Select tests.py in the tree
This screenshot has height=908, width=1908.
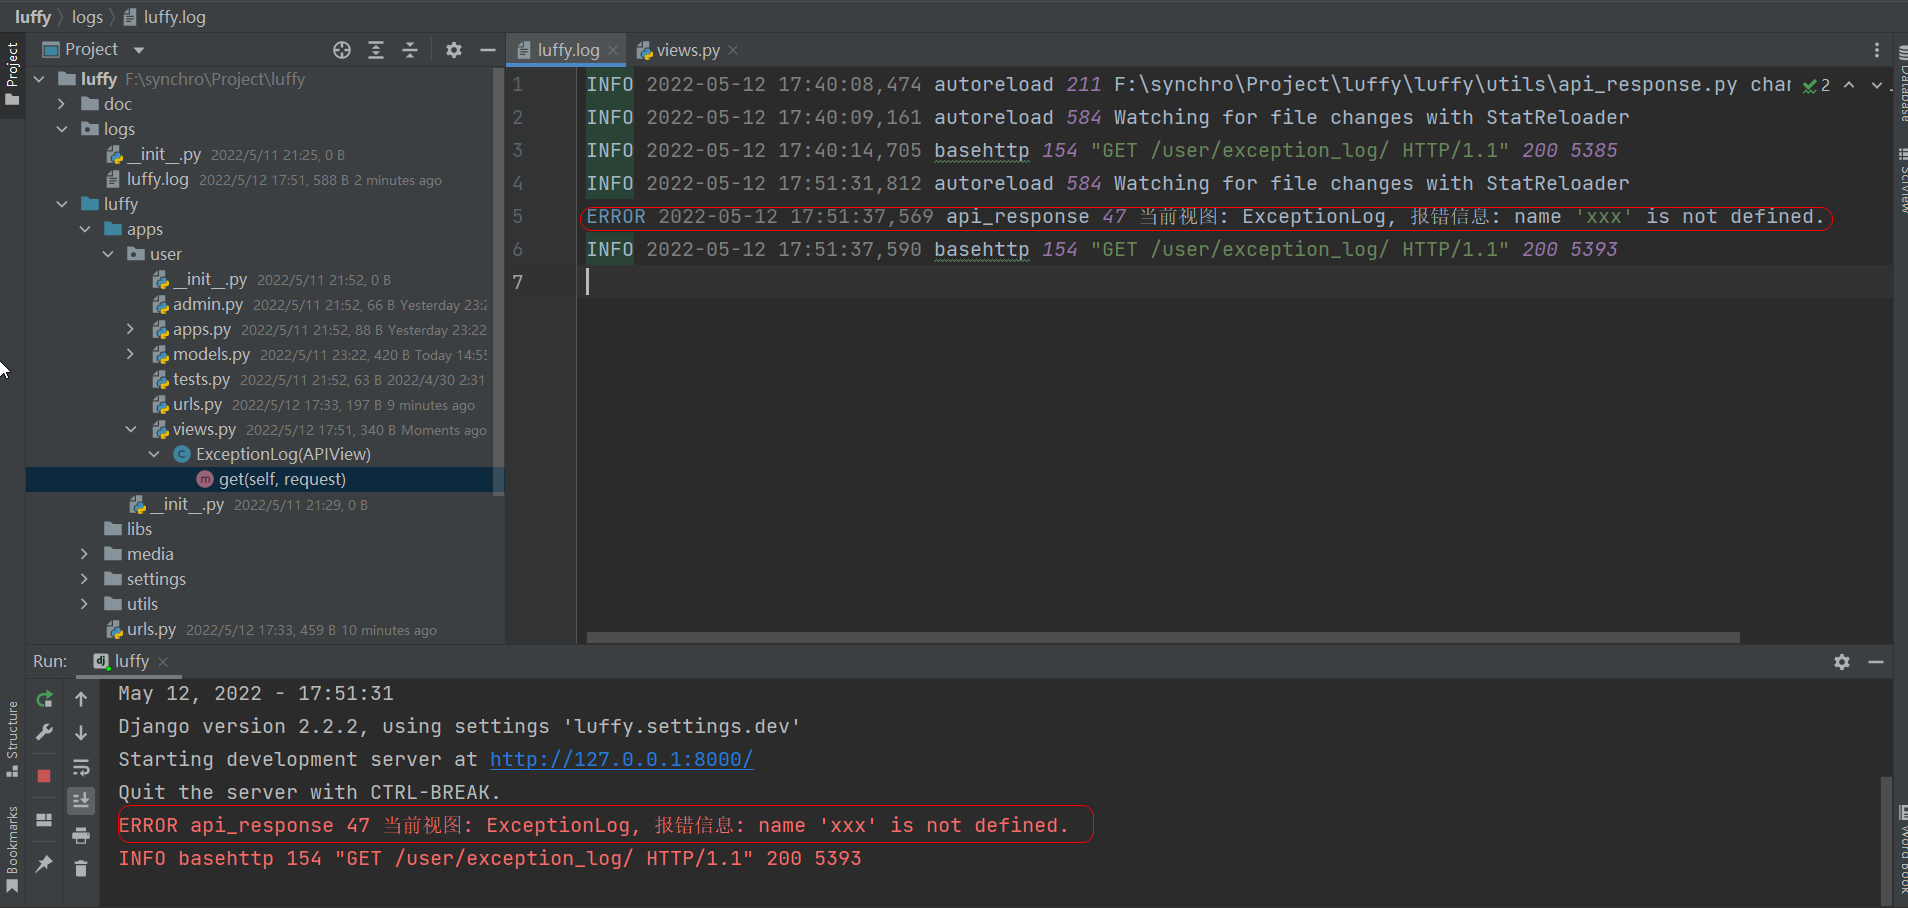201,379
